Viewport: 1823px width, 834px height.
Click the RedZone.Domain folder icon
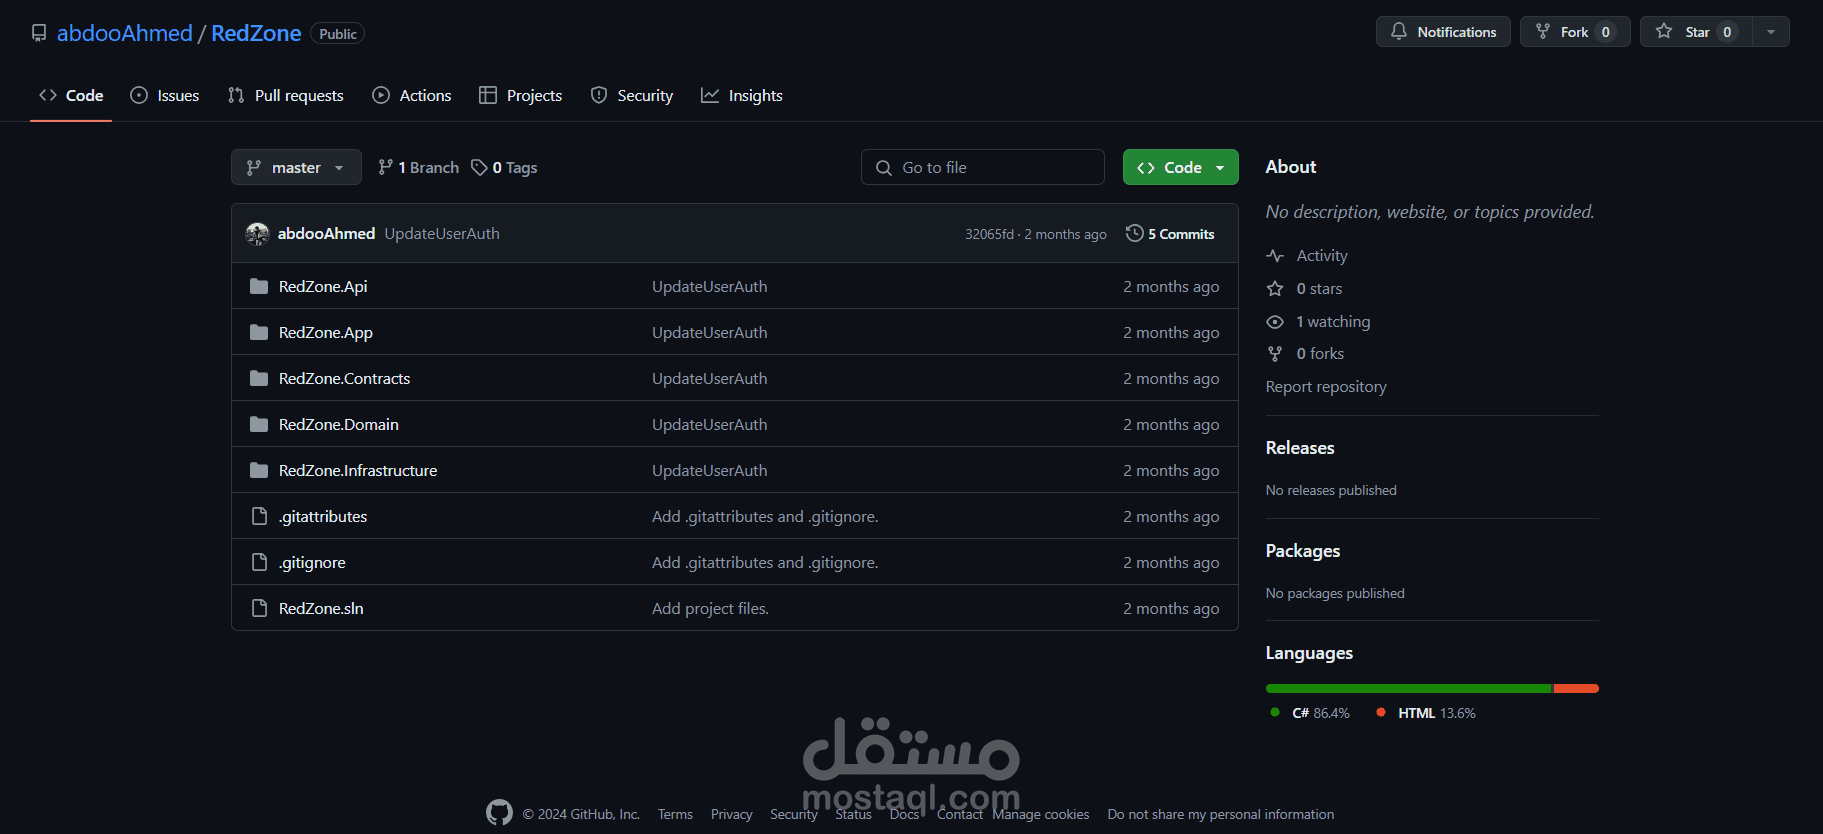[x=259, y=424]
